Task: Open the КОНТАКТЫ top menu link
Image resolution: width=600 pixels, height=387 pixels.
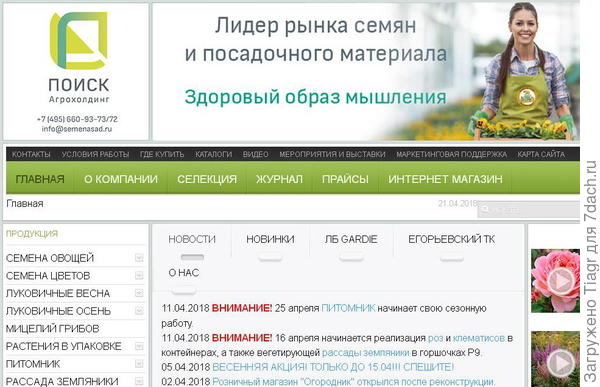Action: pos(31,154)
